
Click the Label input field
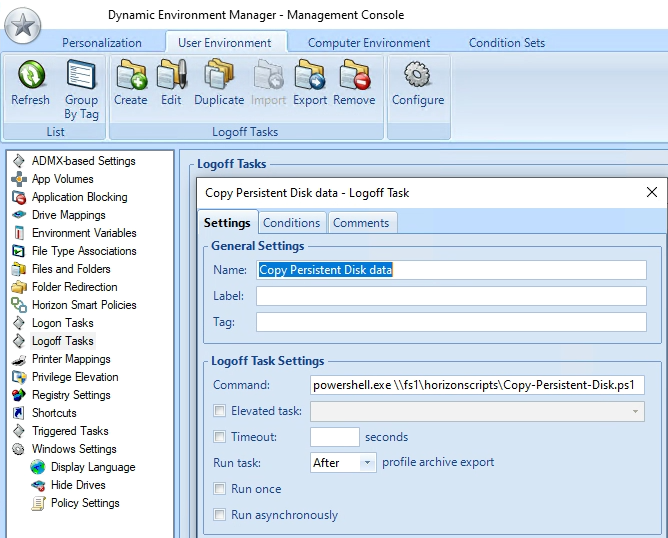click(x=451, y=296)
